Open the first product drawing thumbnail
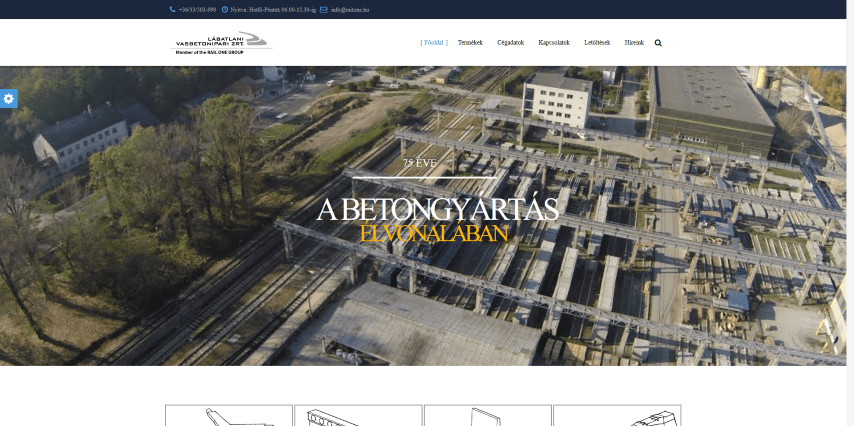The height and width of the screenshot is (426, 854). [229, 416]
